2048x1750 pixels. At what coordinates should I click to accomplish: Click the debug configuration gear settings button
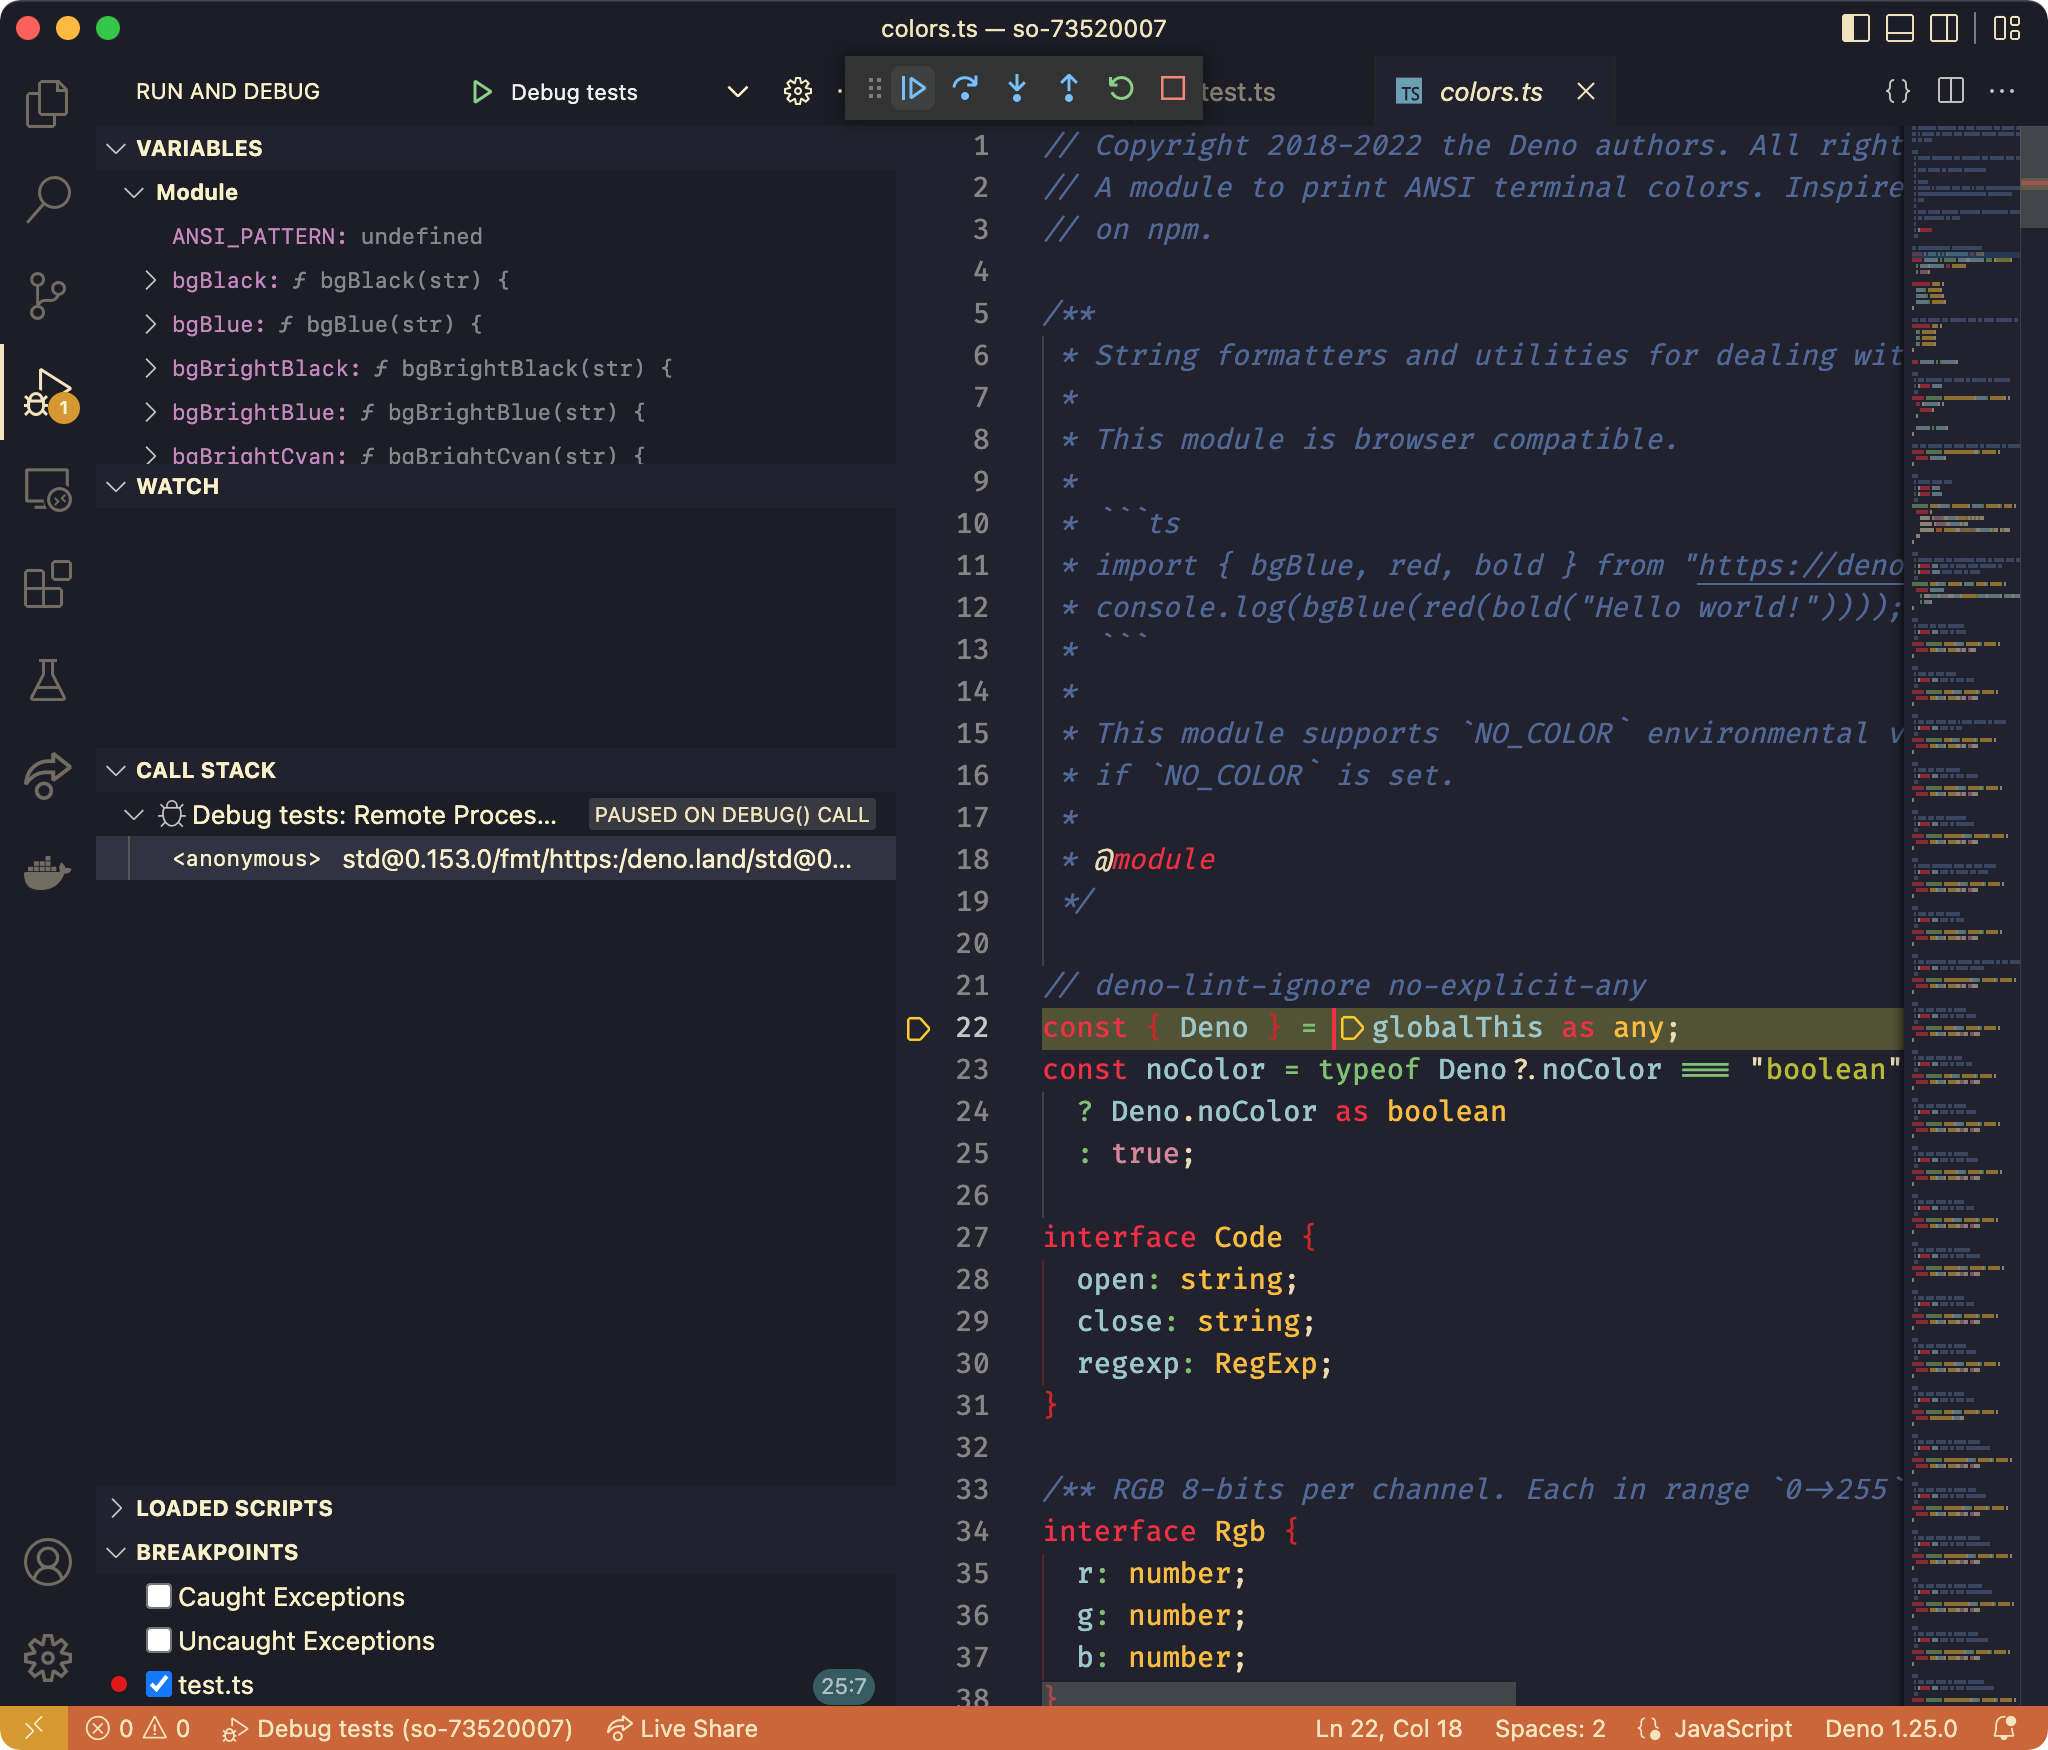point(797,90)
